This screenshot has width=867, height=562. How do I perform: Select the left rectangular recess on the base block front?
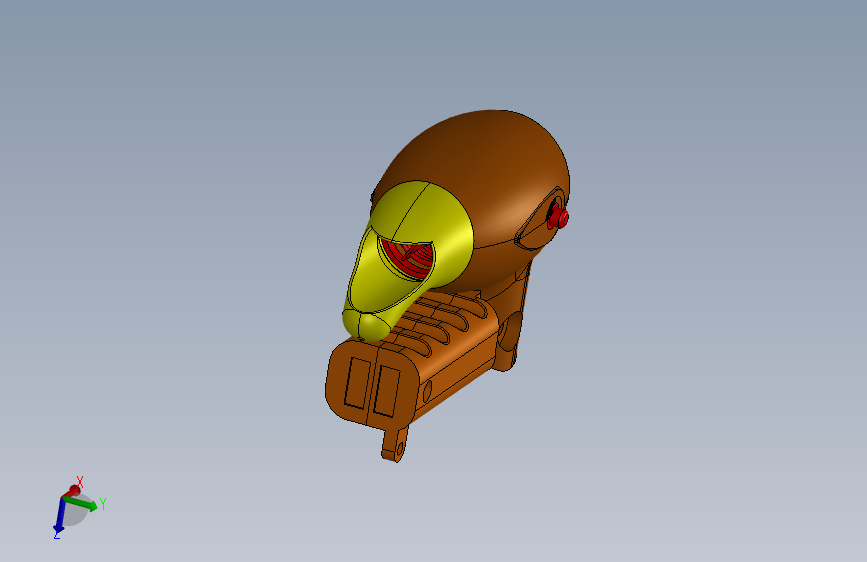357,383
